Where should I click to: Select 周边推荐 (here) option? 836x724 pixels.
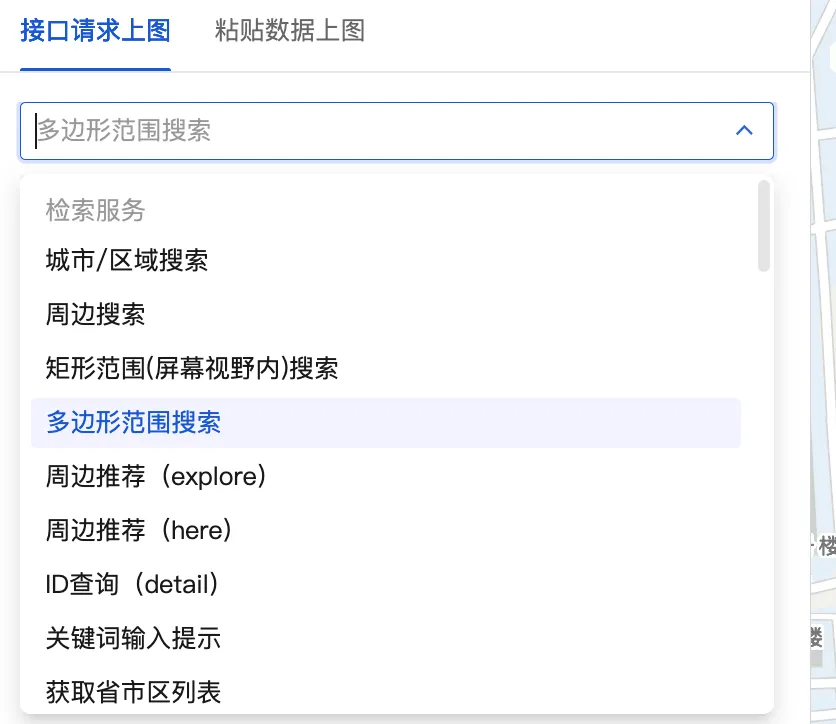coord(385,530)
